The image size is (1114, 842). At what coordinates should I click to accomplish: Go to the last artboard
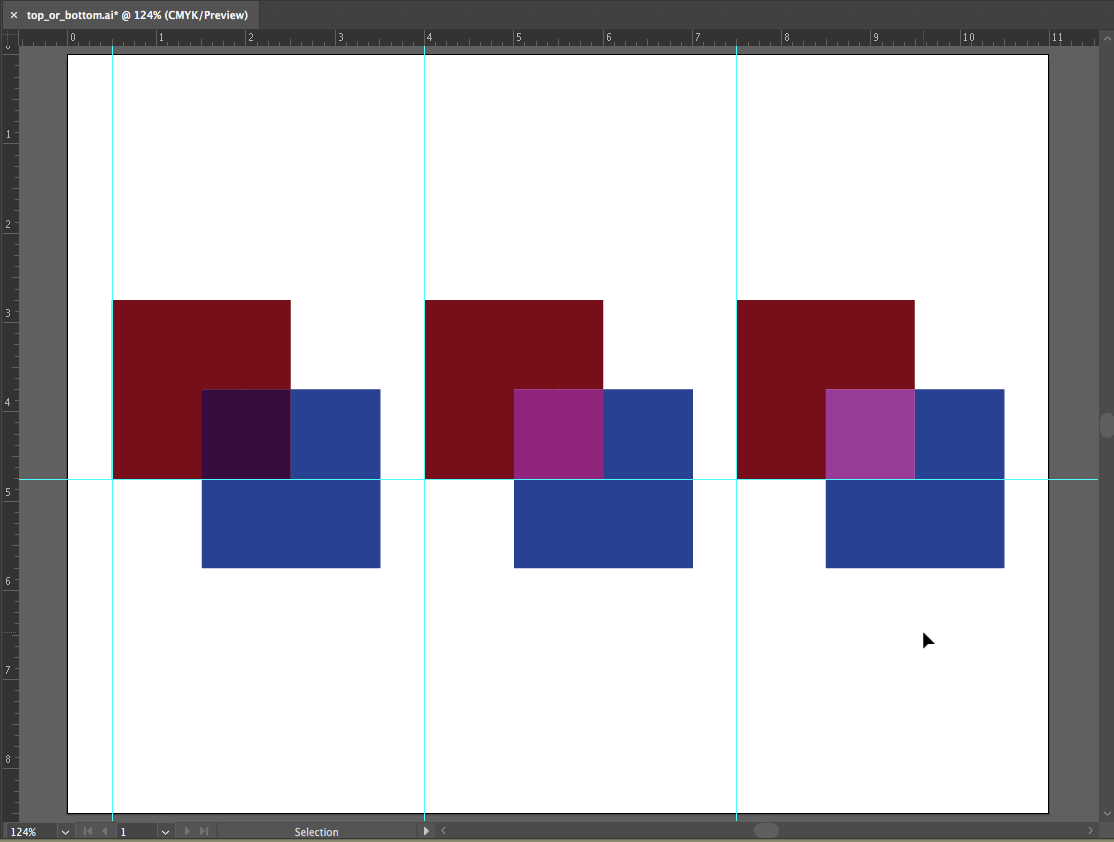click(x=204, y=831)
